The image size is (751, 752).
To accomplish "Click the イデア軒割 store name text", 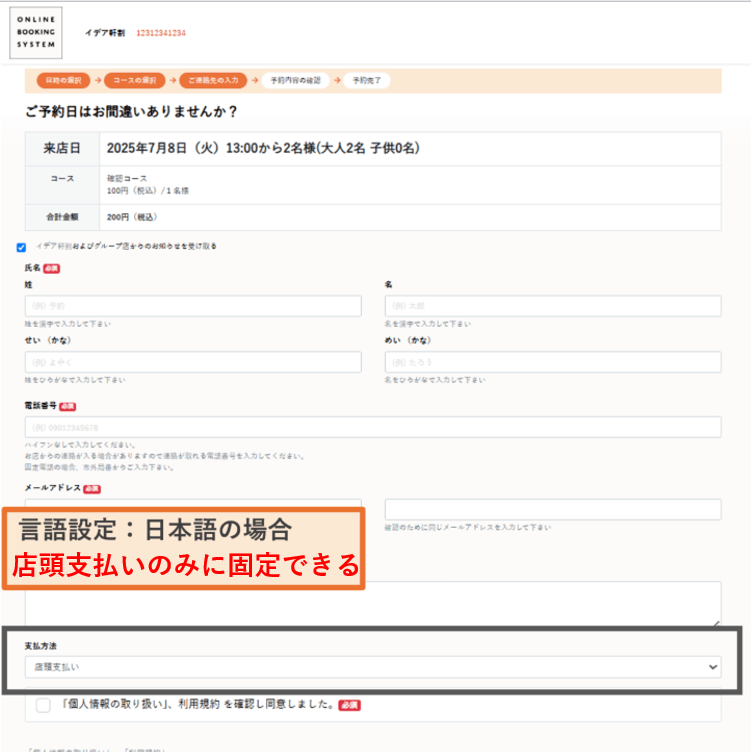I will [105, 33].
